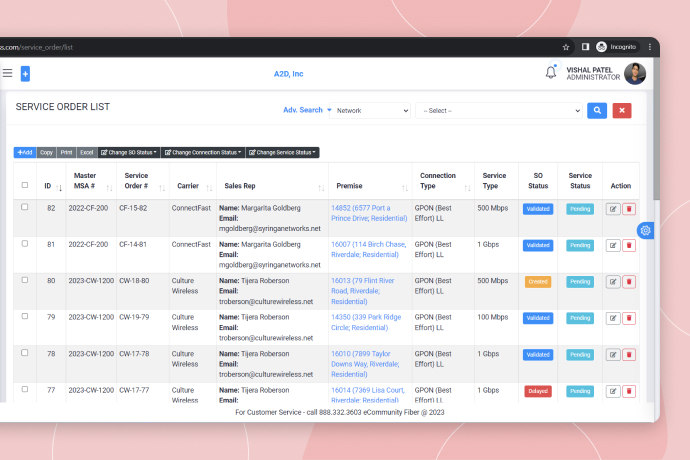Edit service order ID 81
The width and height of the screenshot is (690, 460).
tap(613, 246)
